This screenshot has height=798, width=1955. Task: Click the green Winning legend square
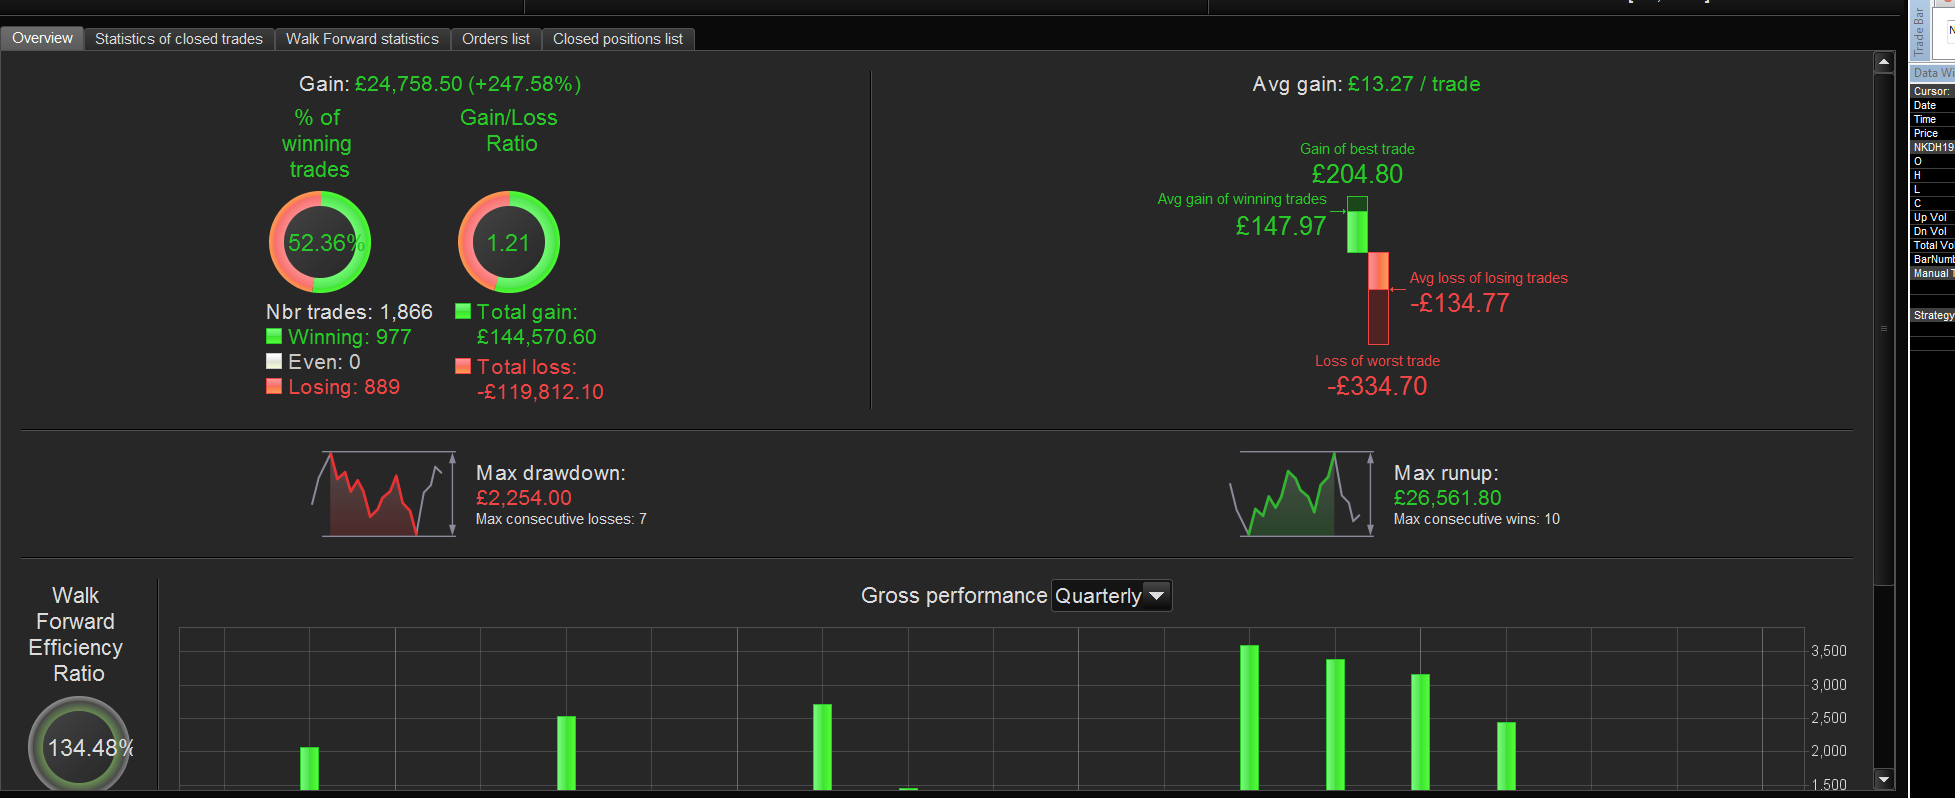pyautogui.click(x=274, y=336)
